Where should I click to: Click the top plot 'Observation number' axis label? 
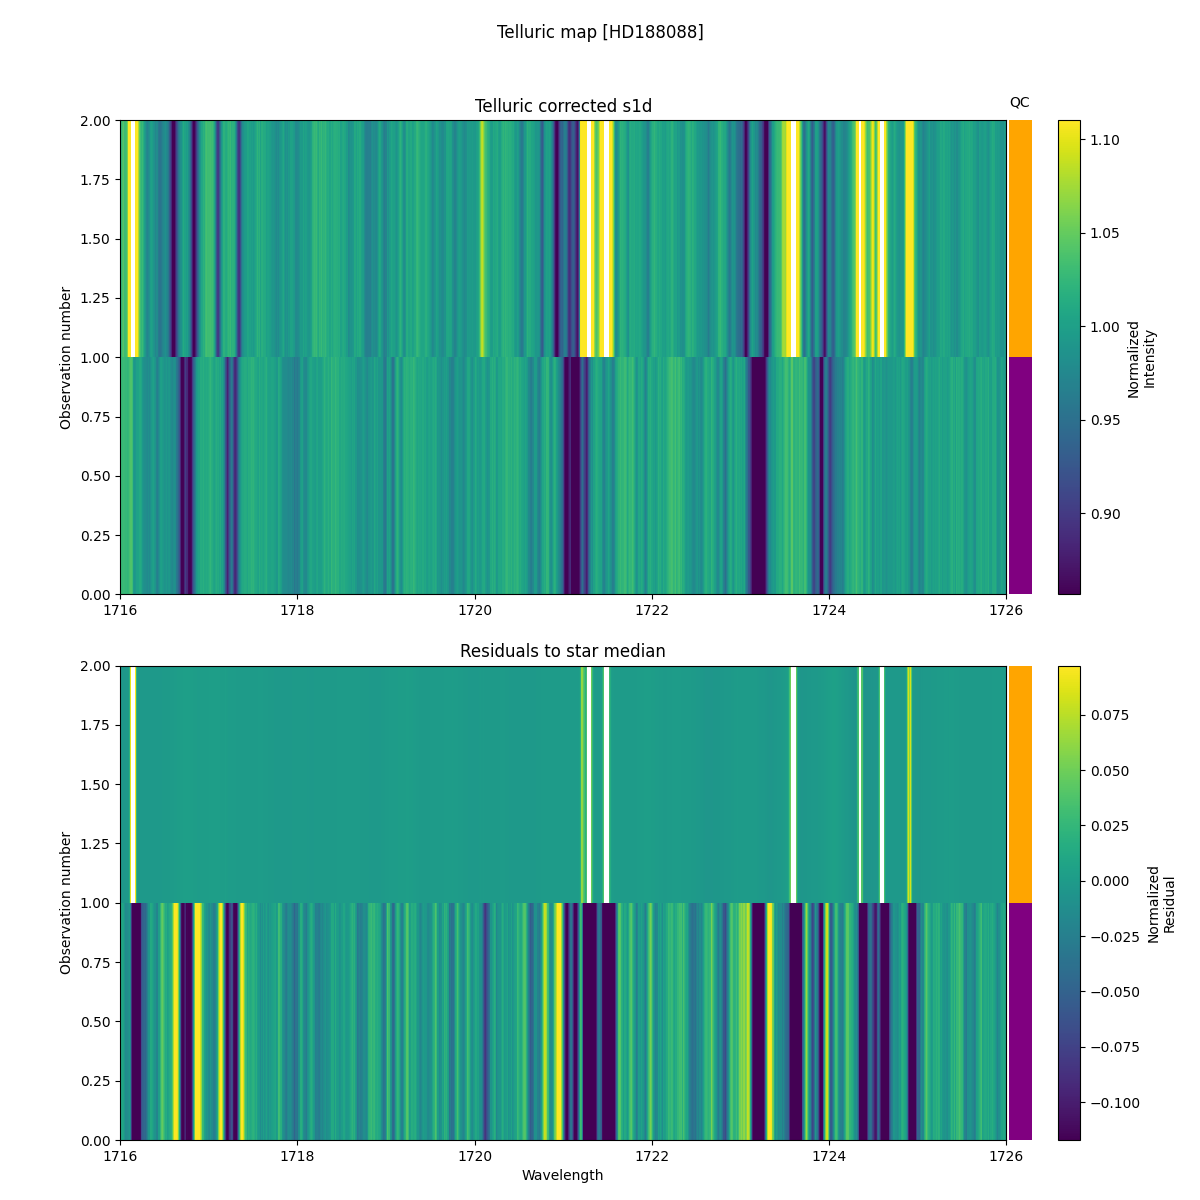[66, 358]
